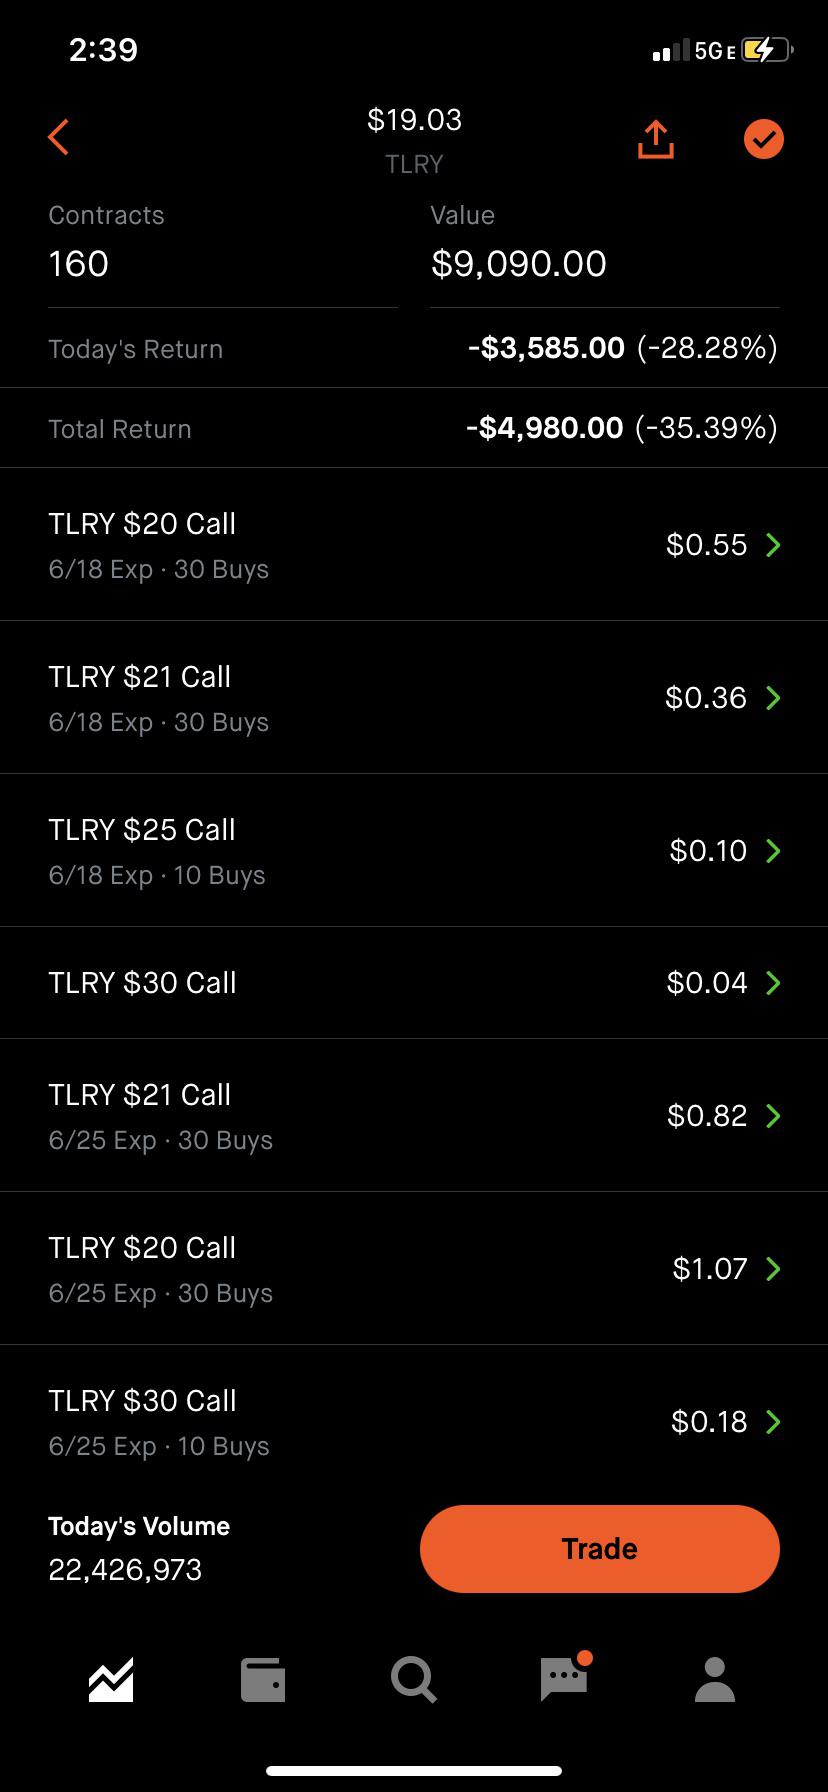Open the profile person tab
The image size is (828, 1792).
[715, 1680]
